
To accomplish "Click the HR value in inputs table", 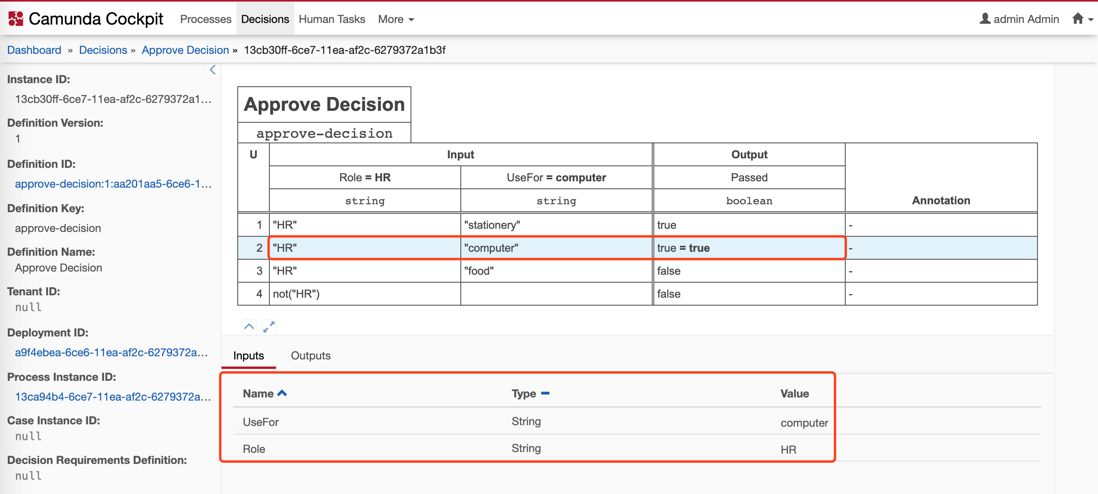I will click(x=788, y=450).
